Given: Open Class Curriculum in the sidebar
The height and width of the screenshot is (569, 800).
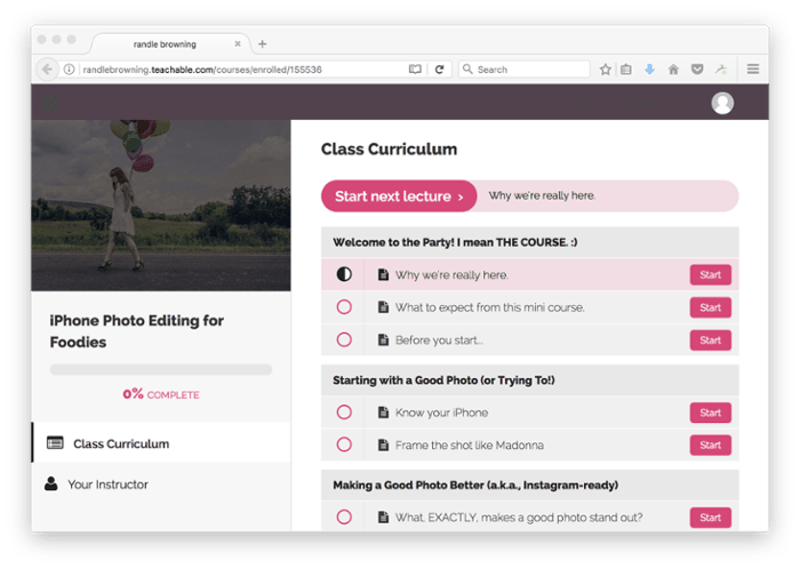Looking at the screenshot, I should (161, 443).
